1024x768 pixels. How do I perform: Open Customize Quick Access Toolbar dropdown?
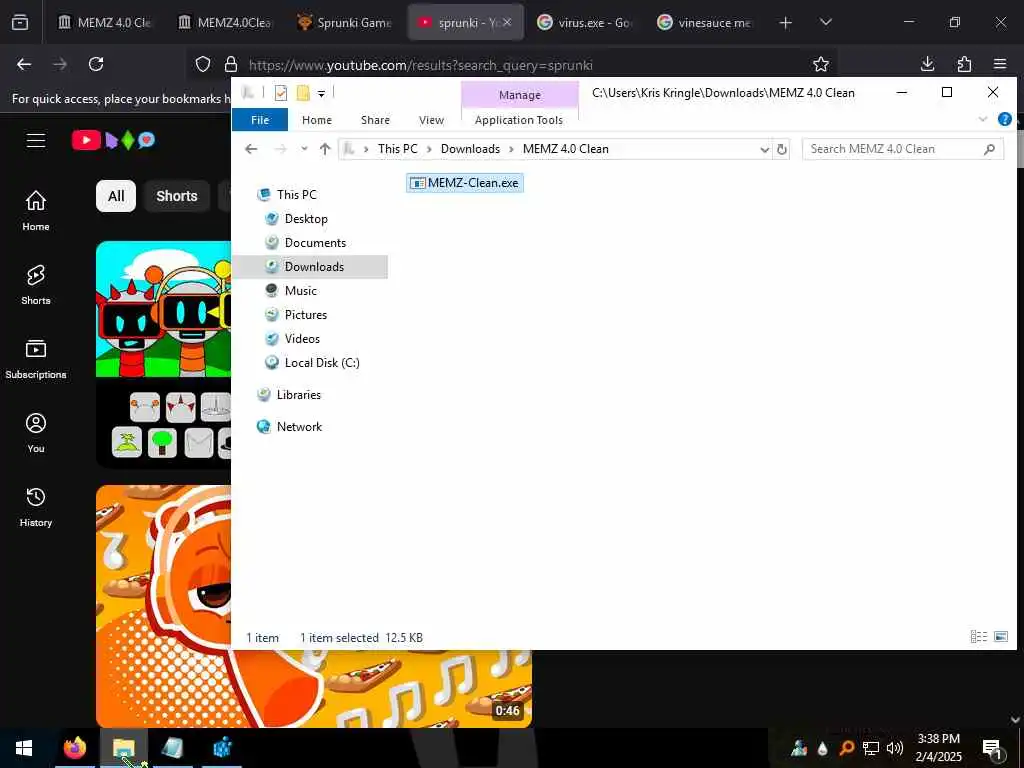click(321, 94)
